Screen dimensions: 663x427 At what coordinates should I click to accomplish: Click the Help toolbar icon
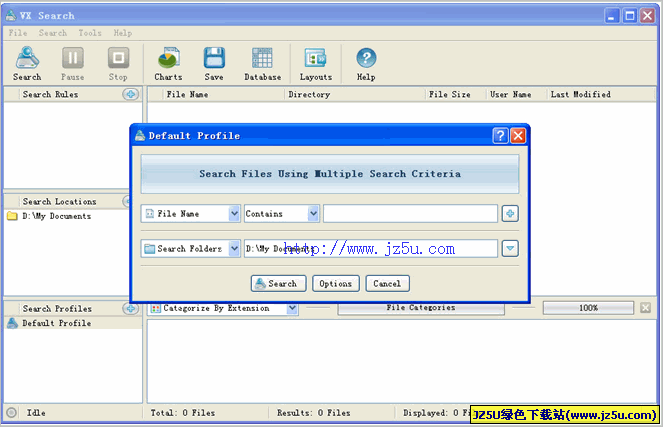click(x=366, y=63)
